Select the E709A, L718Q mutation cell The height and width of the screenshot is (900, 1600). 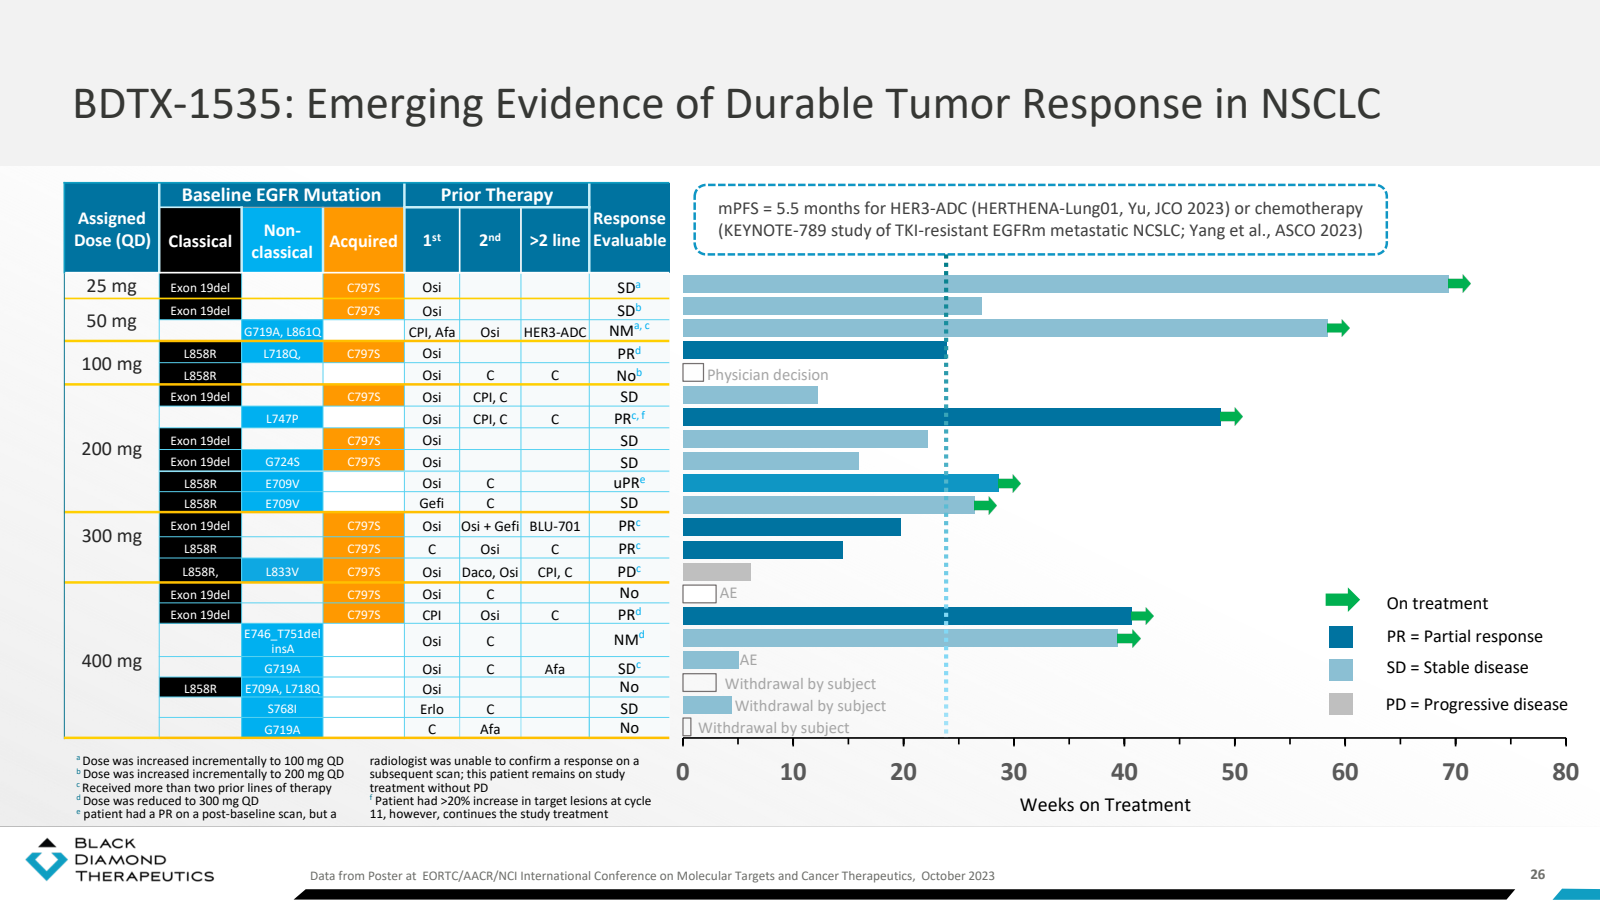pos(282,688)
